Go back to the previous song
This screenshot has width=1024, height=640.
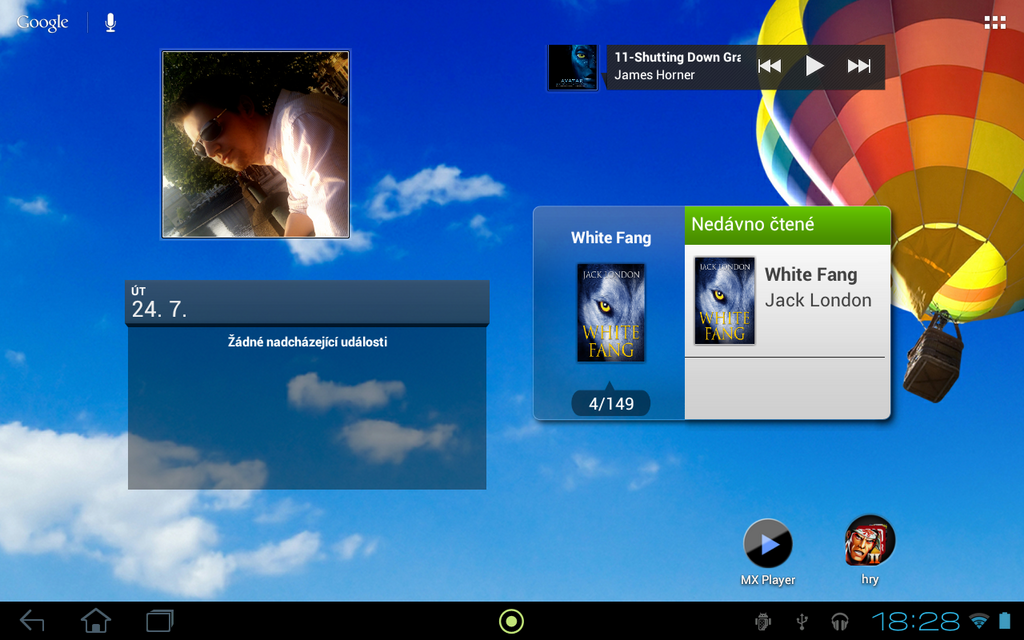point(770,65)
